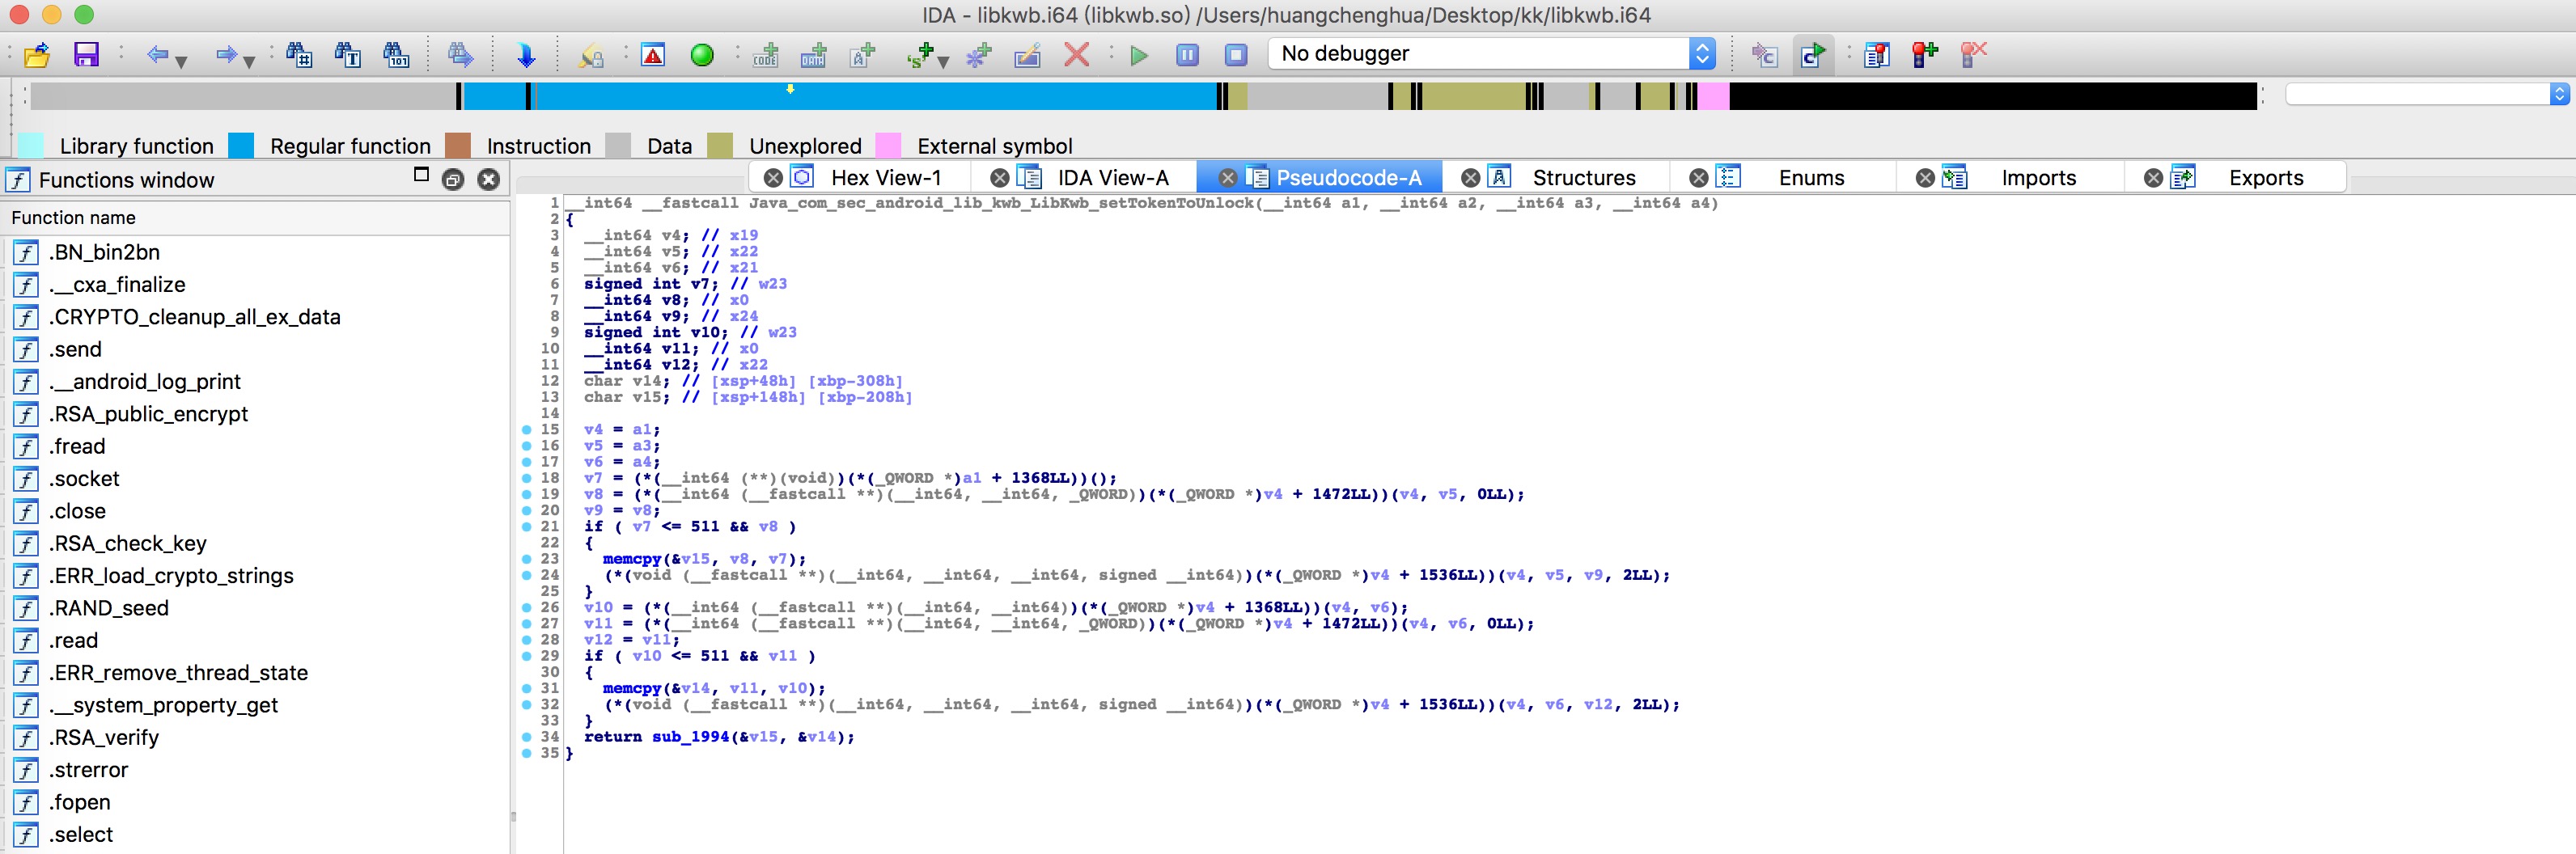Open the Enums tab
The width and height of the screenshot is (2576, 854).
coord(1811,178)
